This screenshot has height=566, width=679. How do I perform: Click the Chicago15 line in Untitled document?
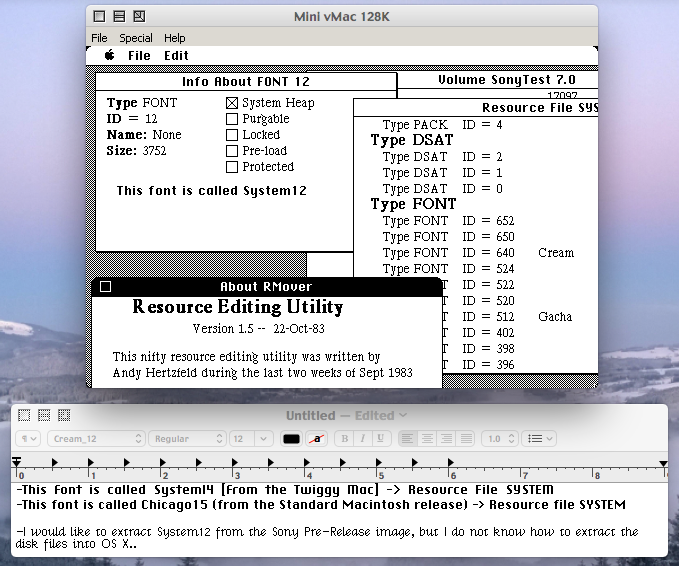(x=321, y=505)
